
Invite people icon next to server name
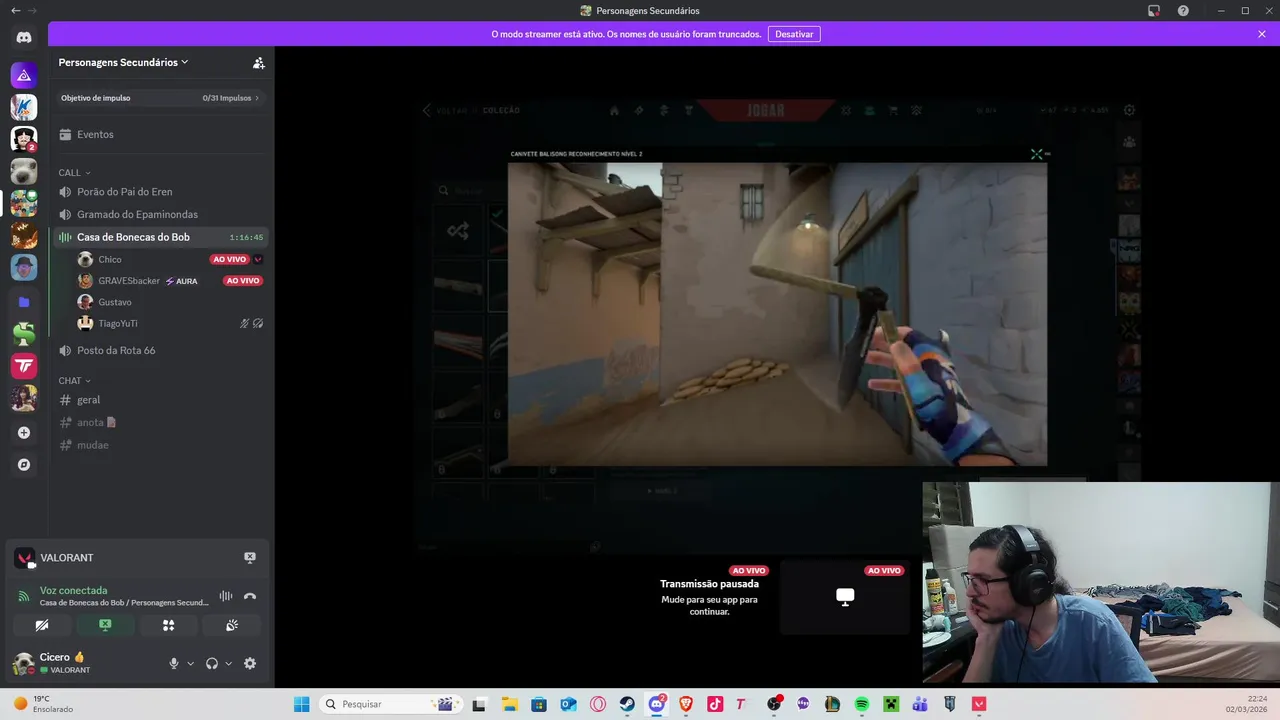(x=258, y=62)
